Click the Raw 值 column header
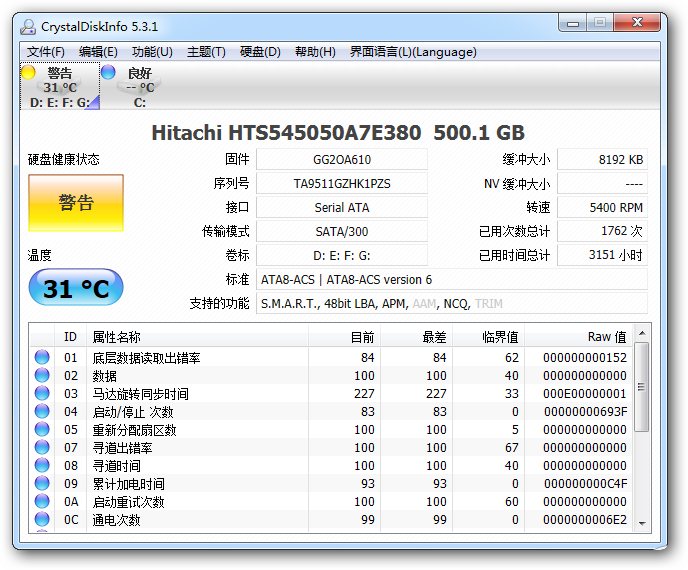688x570 pixels. (x=578, y=337)
